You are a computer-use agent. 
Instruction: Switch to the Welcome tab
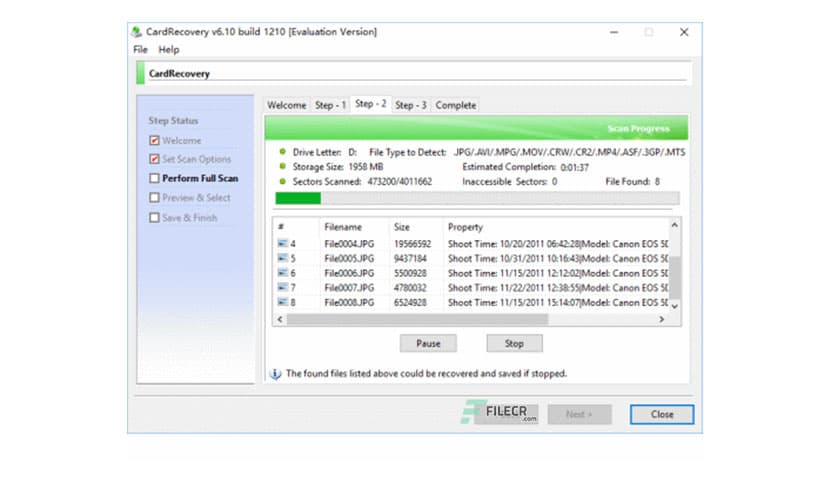[x=287, y=105]
